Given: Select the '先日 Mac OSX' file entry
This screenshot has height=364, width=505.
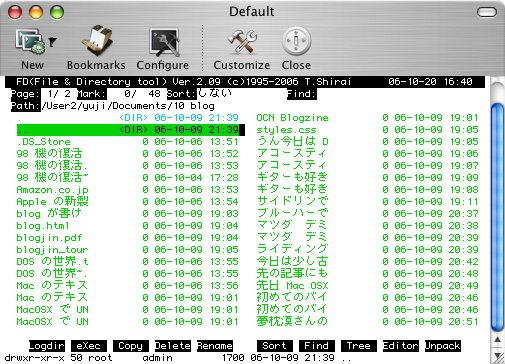Looking at the screenshot, I should coord(368,286).
